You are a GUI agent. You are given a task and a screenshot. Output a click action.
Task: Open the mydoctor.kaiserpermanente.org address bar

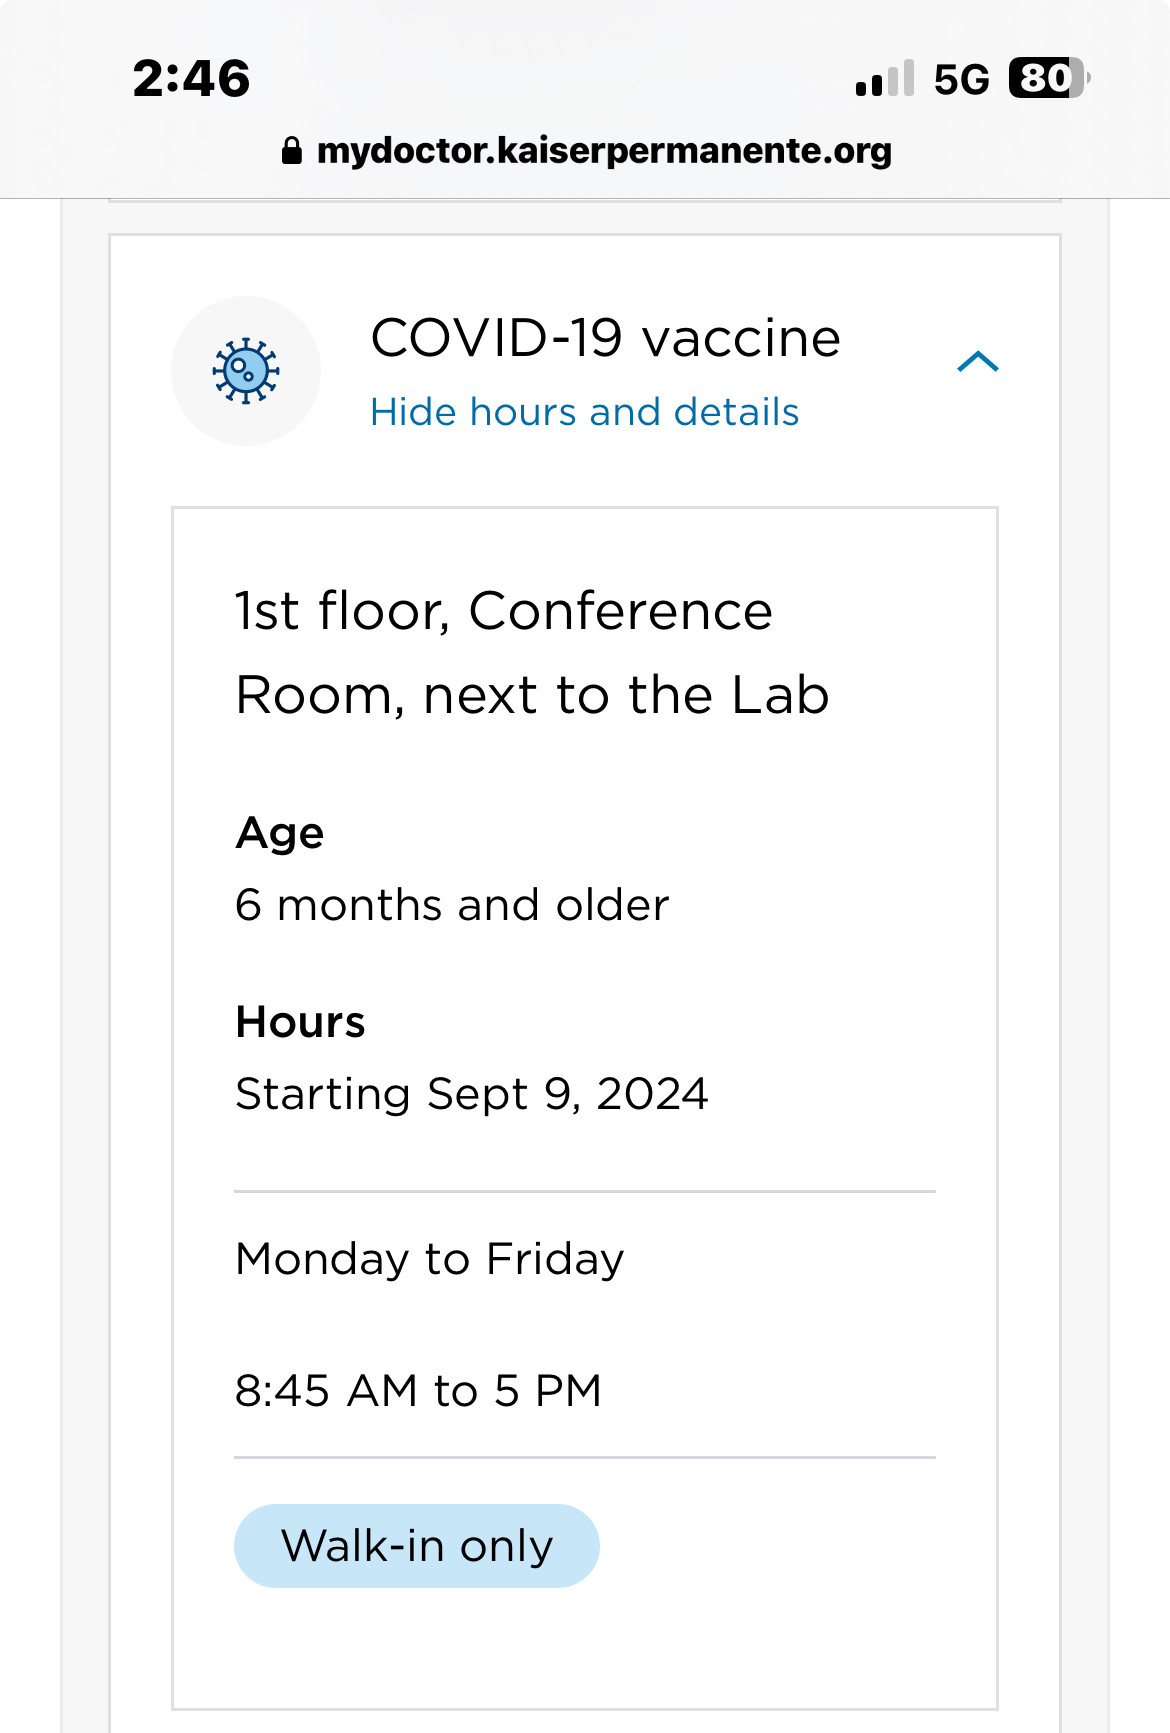point(586,151)
